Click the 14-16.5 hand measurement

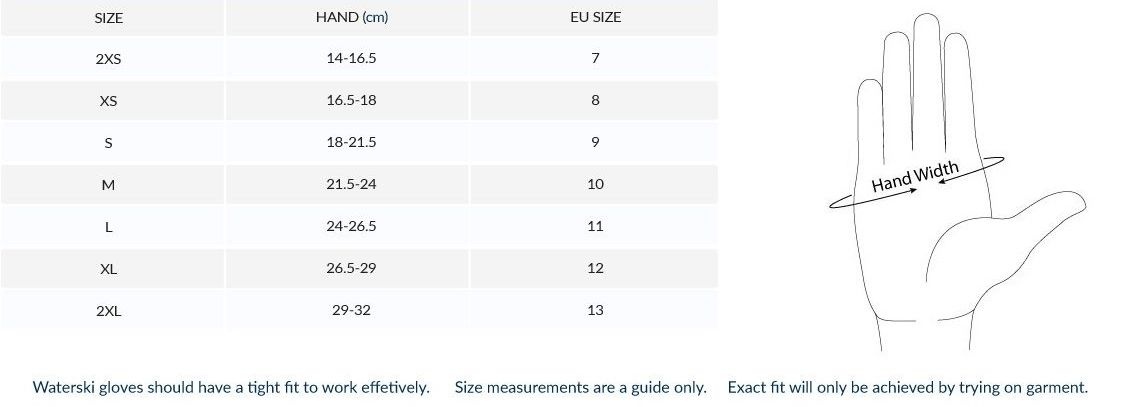click(351, 58)
